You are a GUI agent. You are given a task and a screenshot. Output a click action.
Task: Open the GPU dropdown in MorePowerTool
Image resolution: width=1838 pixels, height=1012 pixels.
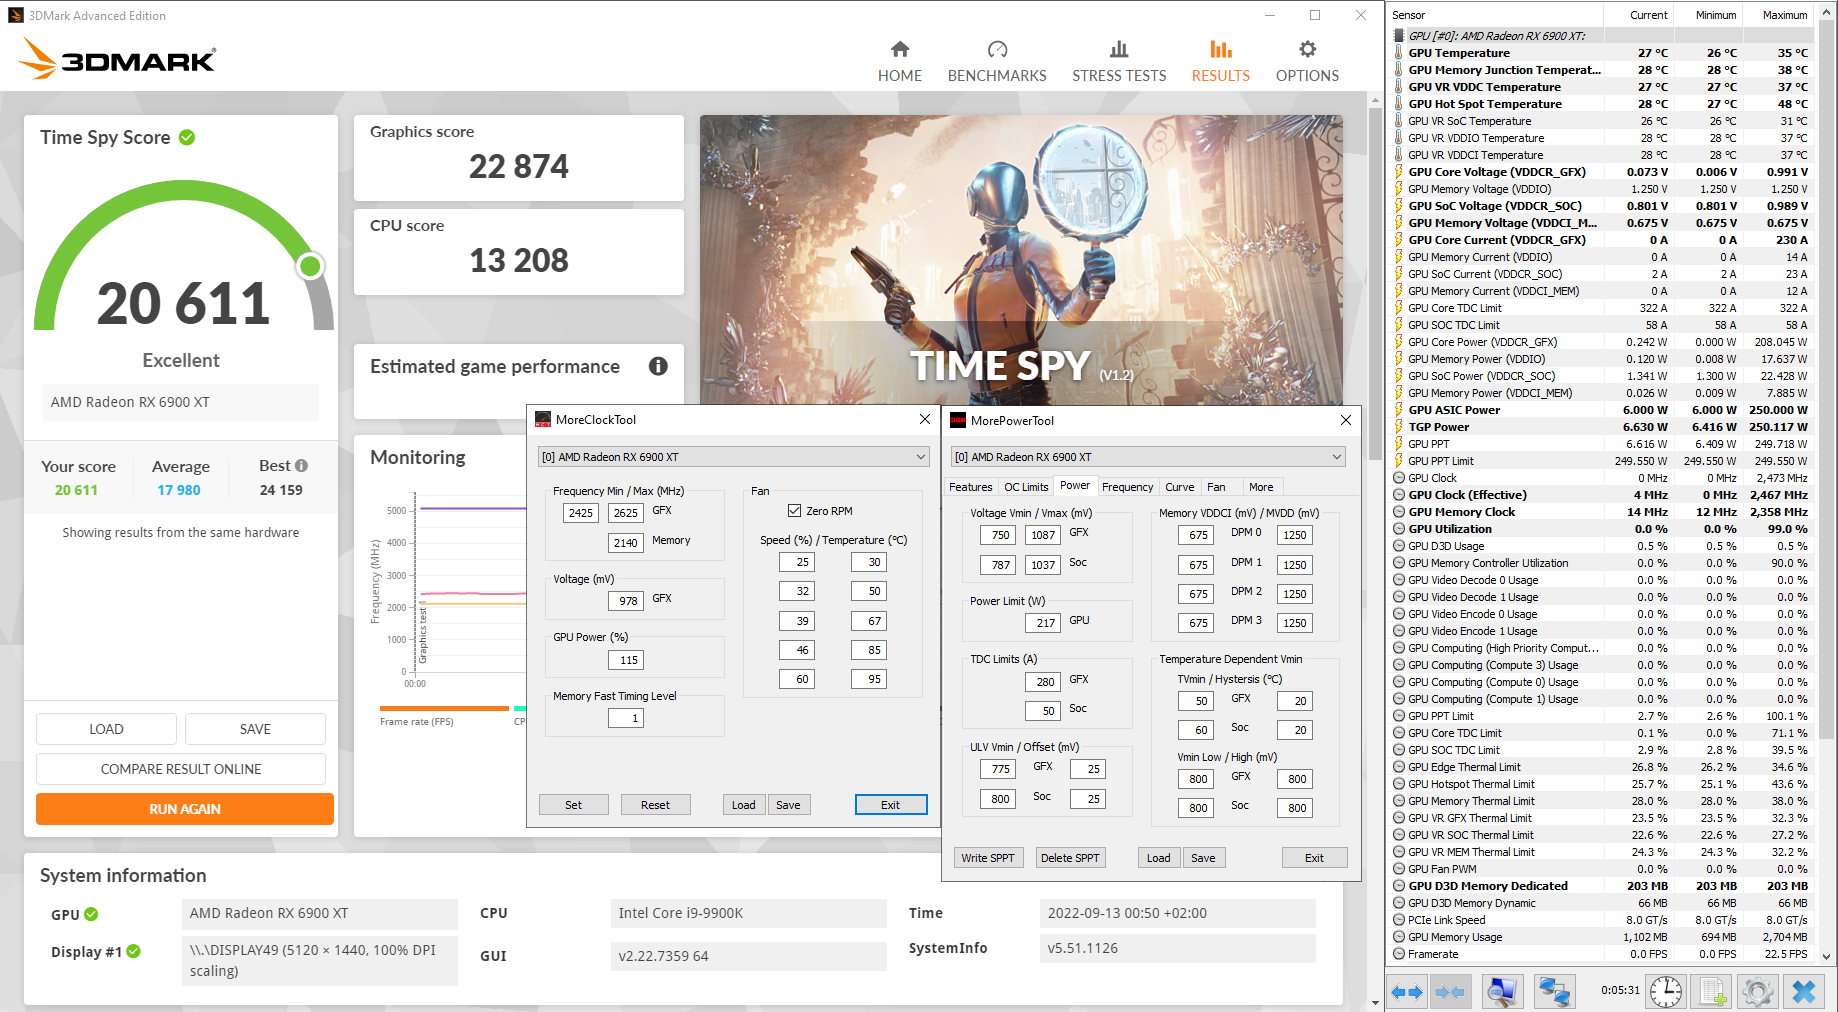pos(1148,457)
